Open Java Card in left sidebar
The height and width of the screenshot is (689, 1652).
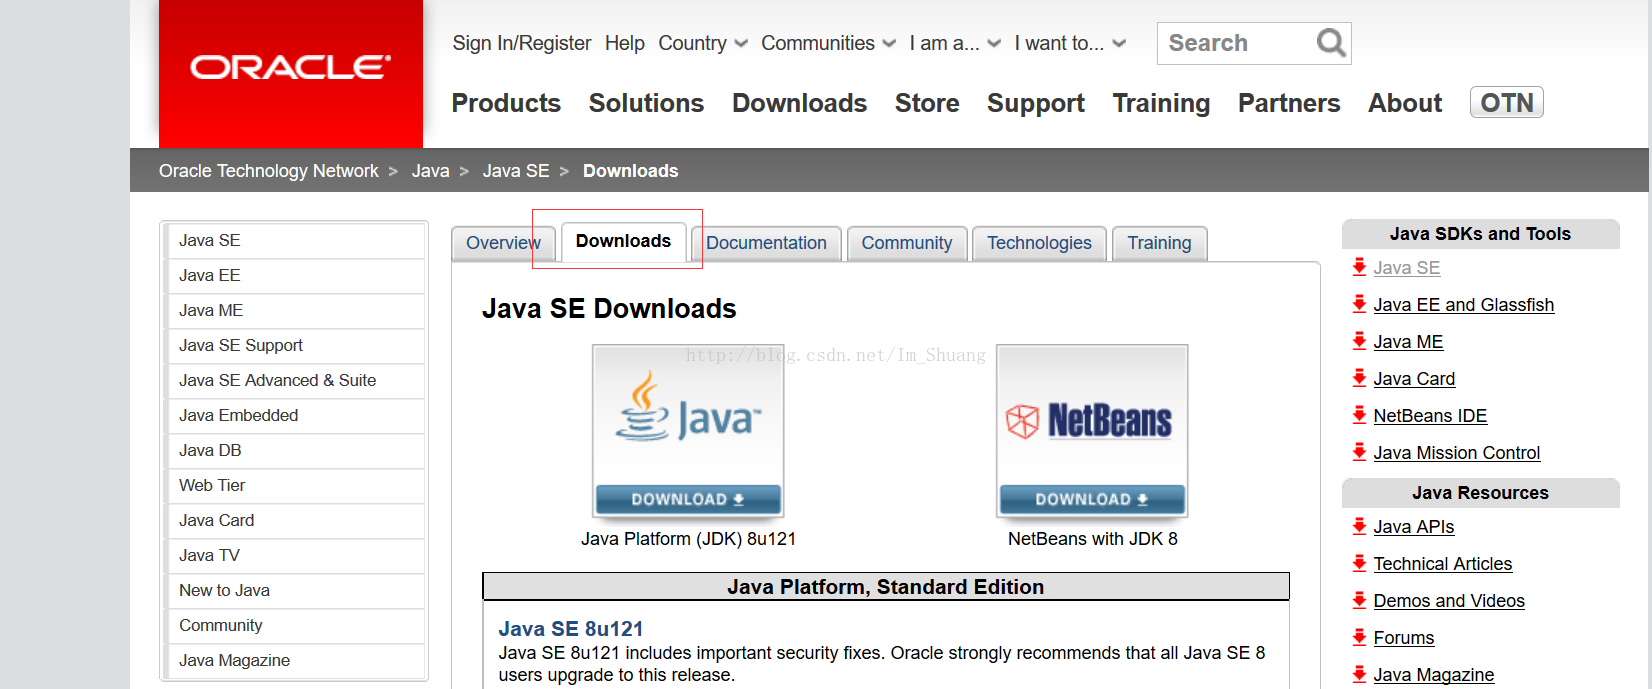pos(295,521)
